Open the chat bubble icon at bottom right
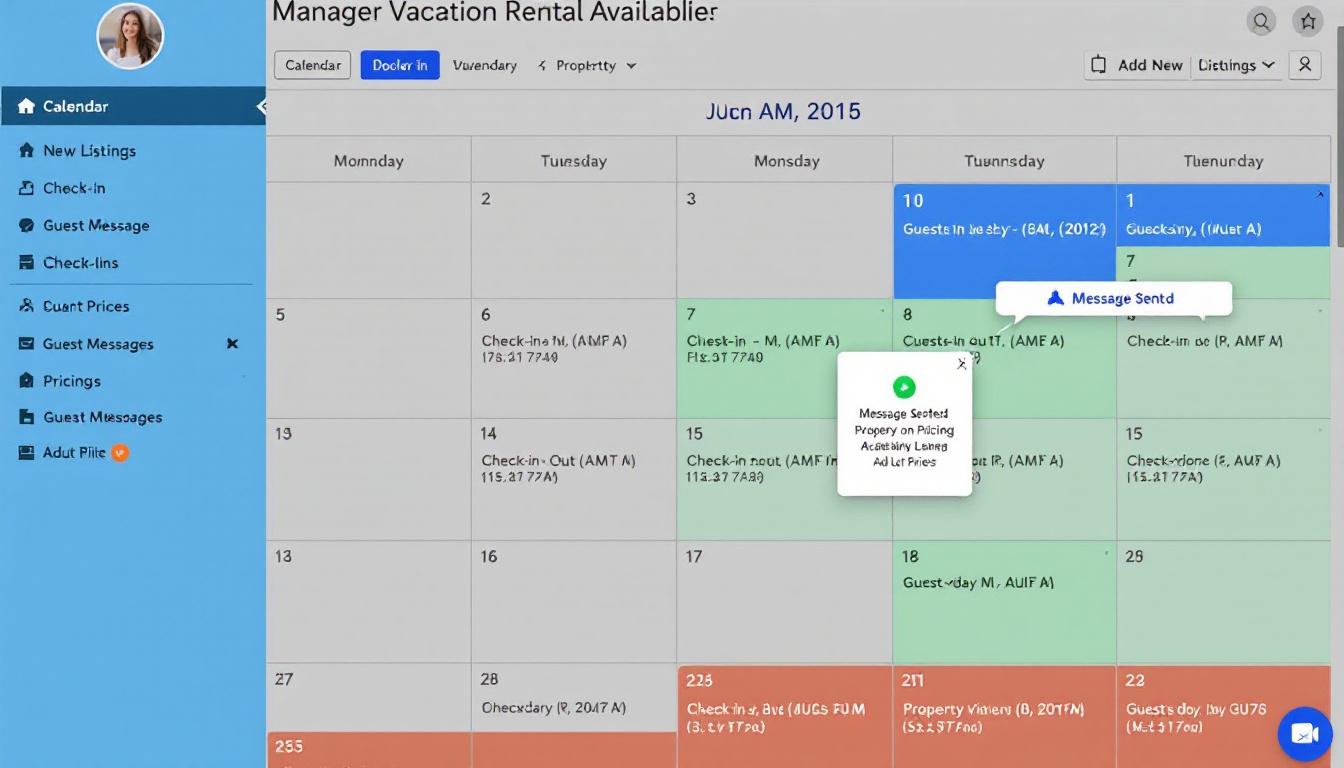The width and height of the screenshot is (1344, 768). (x=1304, y=733)
